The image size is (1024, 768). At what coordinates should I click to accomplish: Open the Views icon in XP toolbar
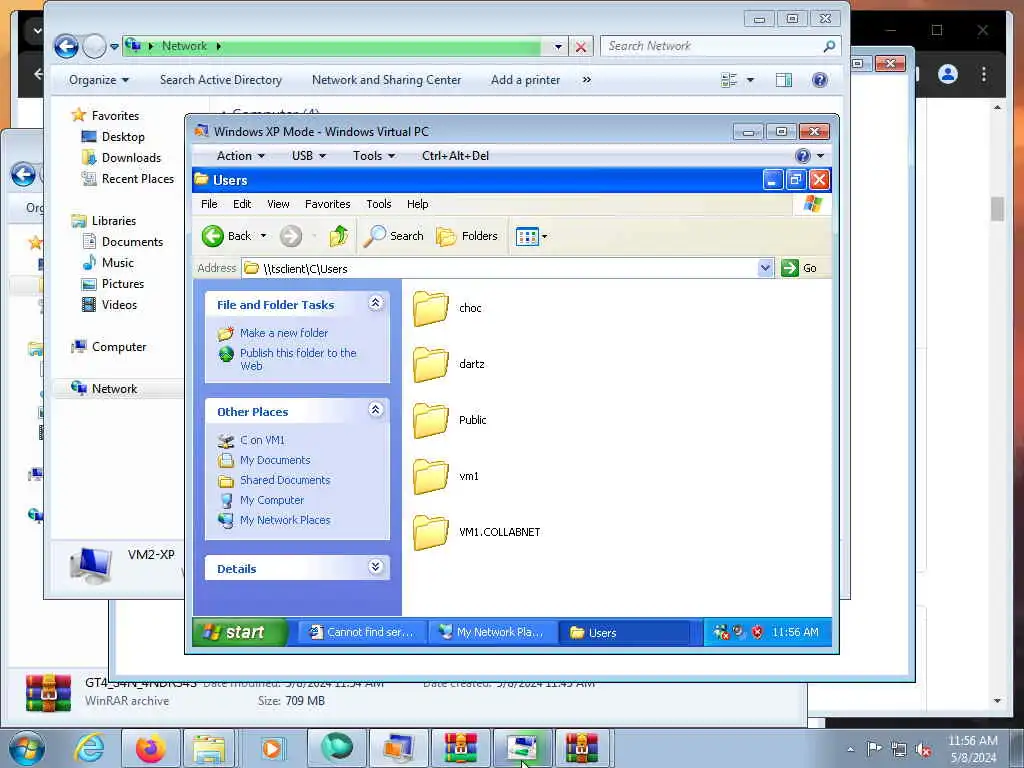coord(526,236)
